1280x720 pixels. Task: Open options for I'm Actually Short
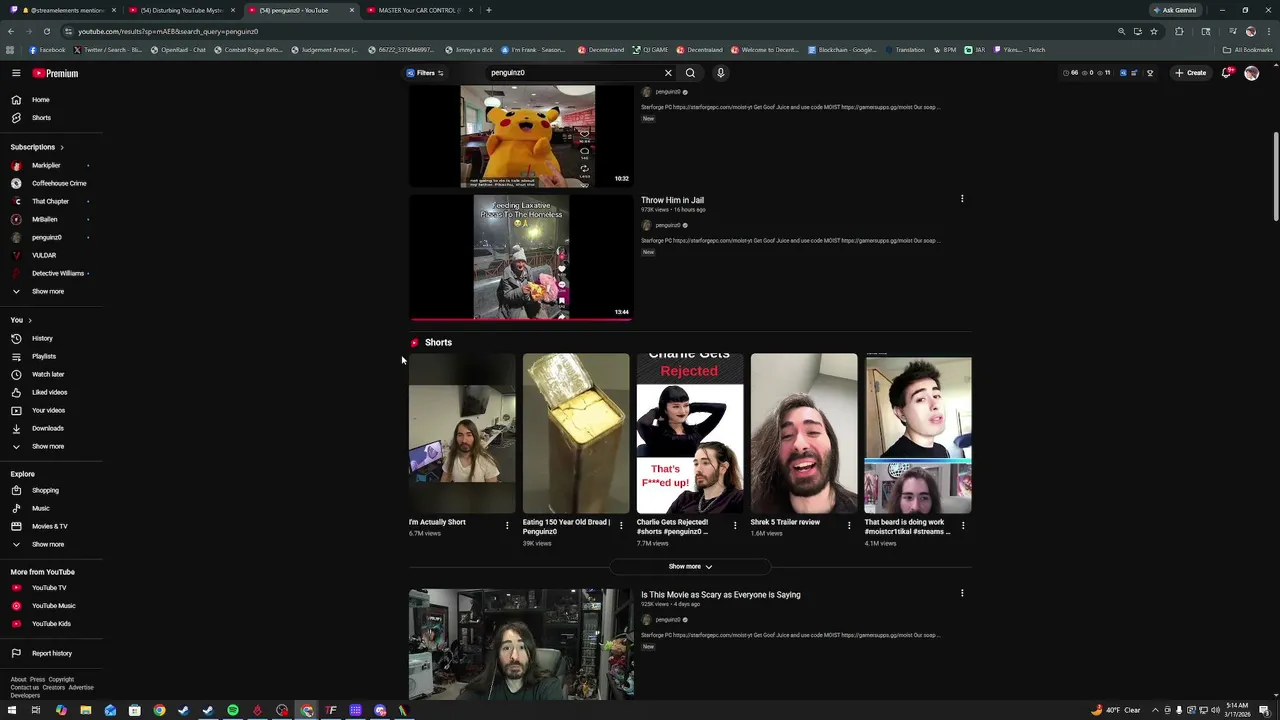507,525
